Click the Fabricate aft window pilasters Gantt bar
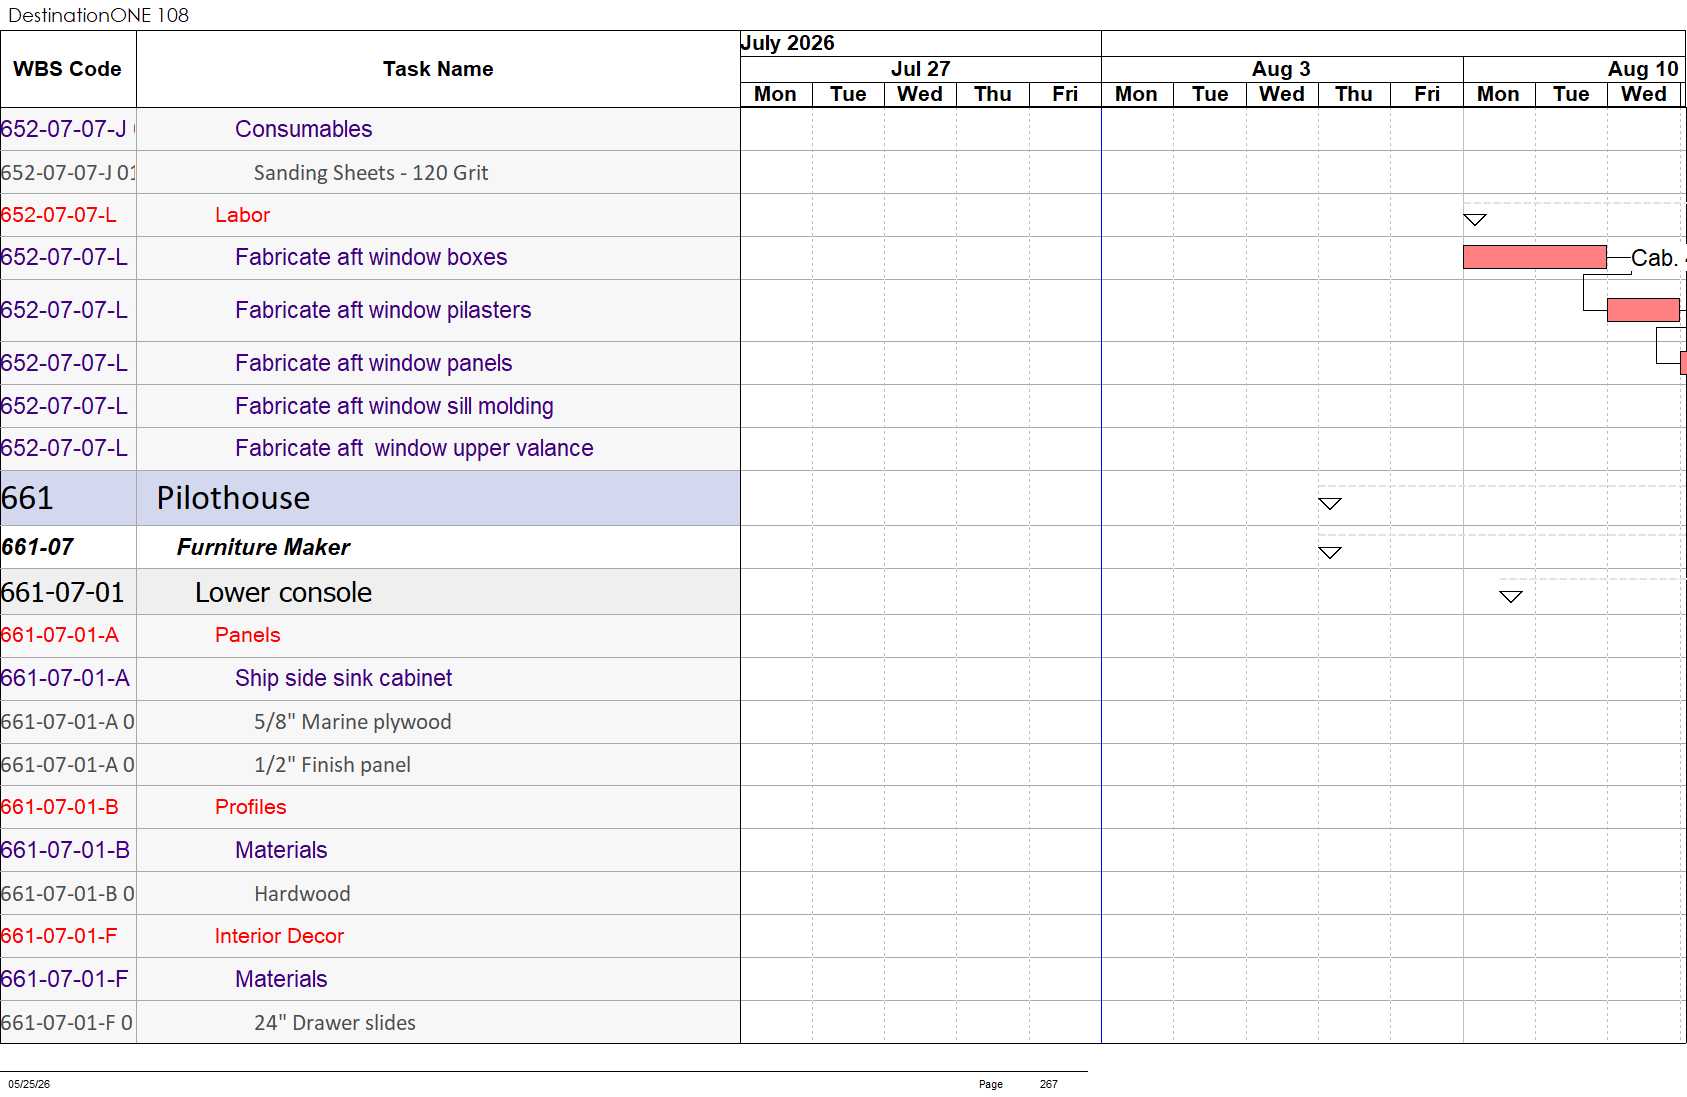 click(x=1643, y=310)
